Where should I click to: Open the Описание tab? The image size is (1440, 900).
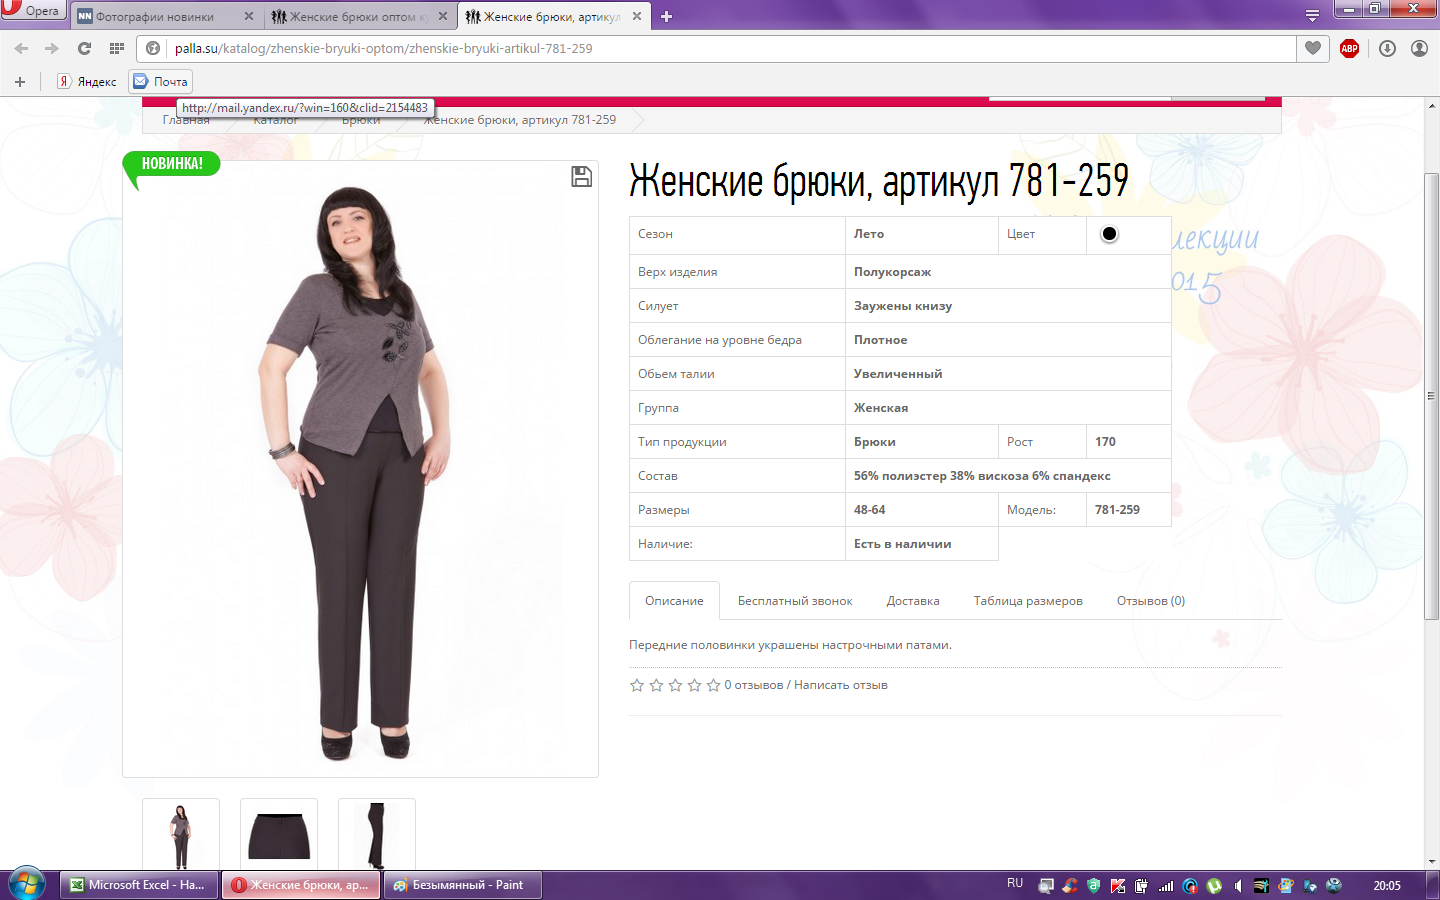pyautogui.click(x=674, y=601)
